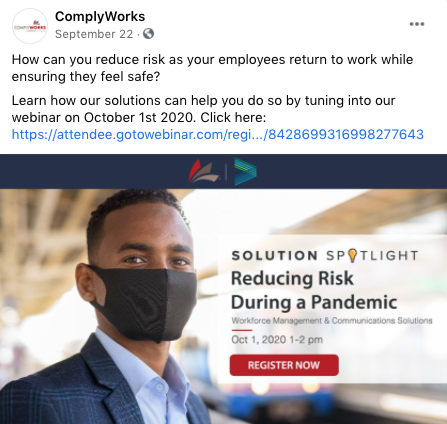Click the Oct 1, 2020 1-2 pm text

point(277,340)
